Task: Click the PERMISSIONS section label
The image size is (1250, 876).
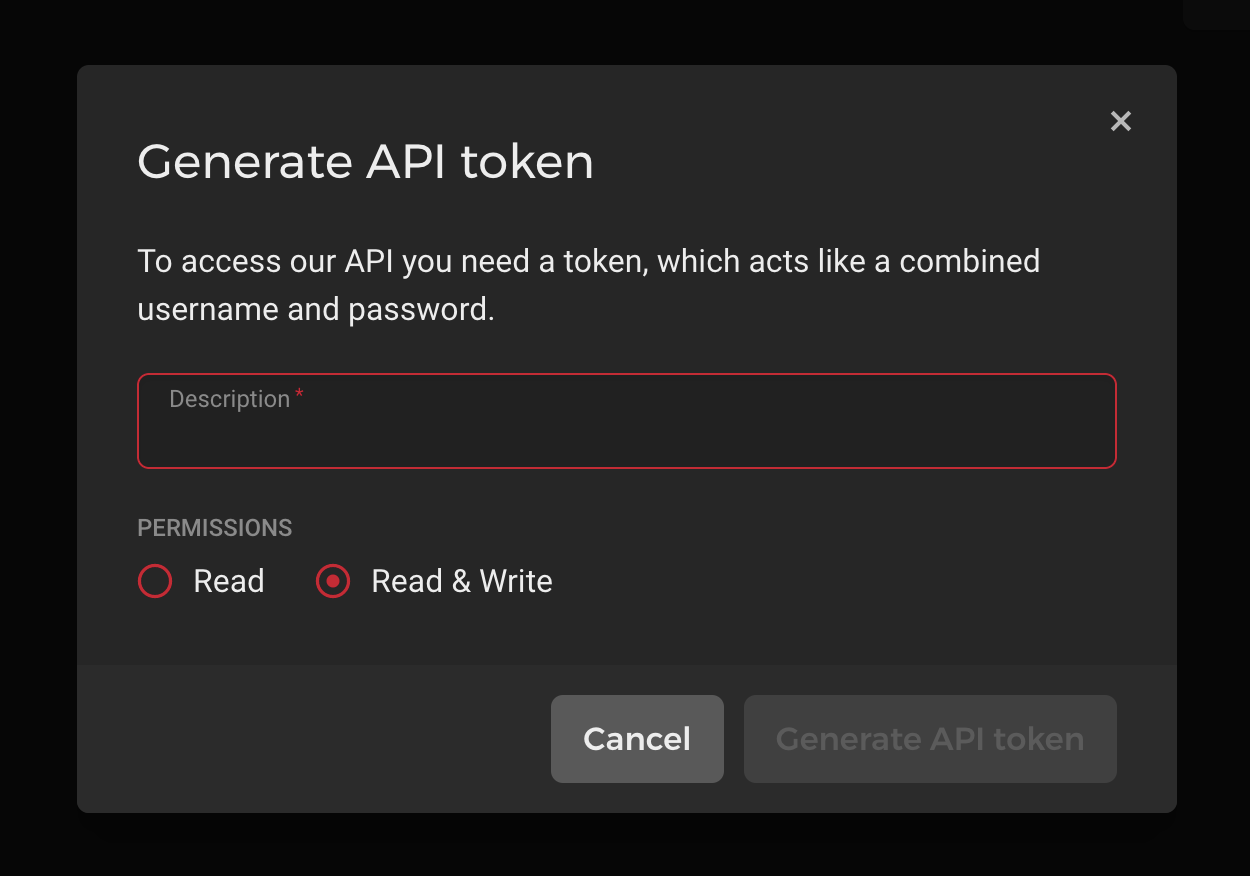Action: tap(214, 527)
